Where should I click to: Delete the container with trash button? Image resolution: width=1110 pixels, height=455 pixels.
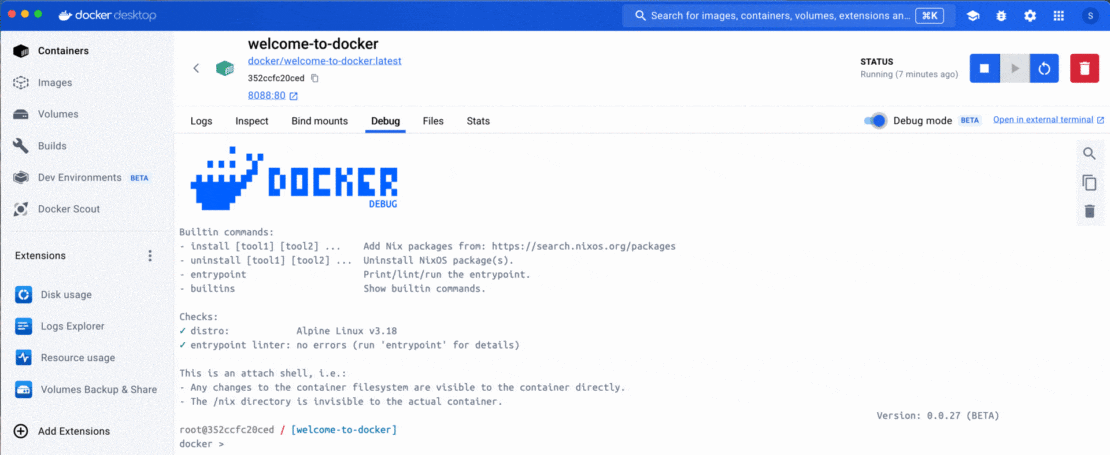pyautogui.click(x=1085, y=69)
